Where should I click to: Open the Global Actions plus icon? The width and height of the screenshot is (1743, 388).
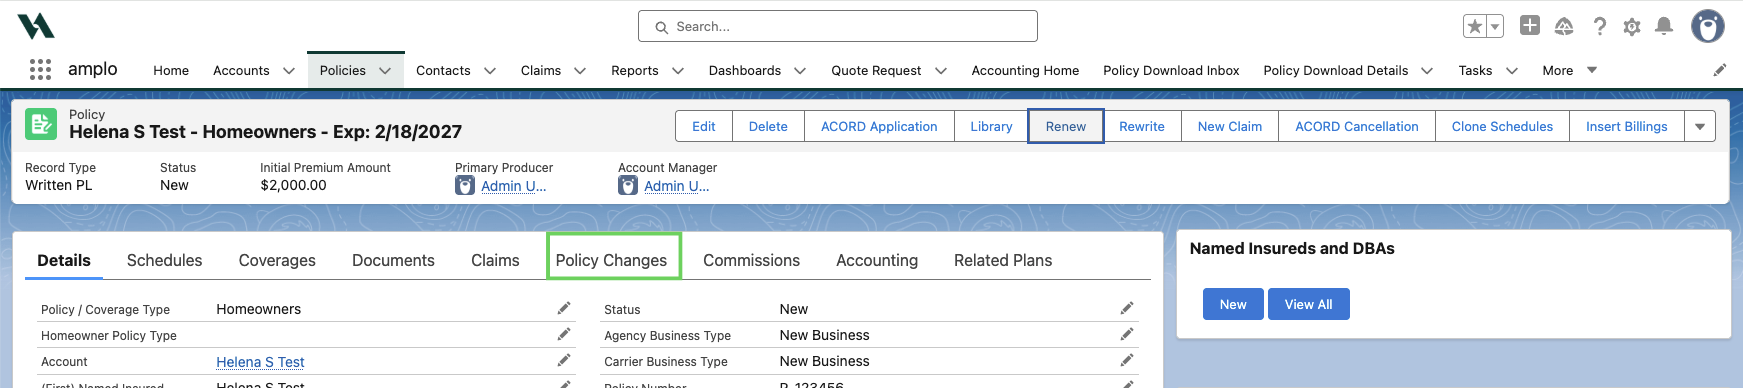(1530, 26)
